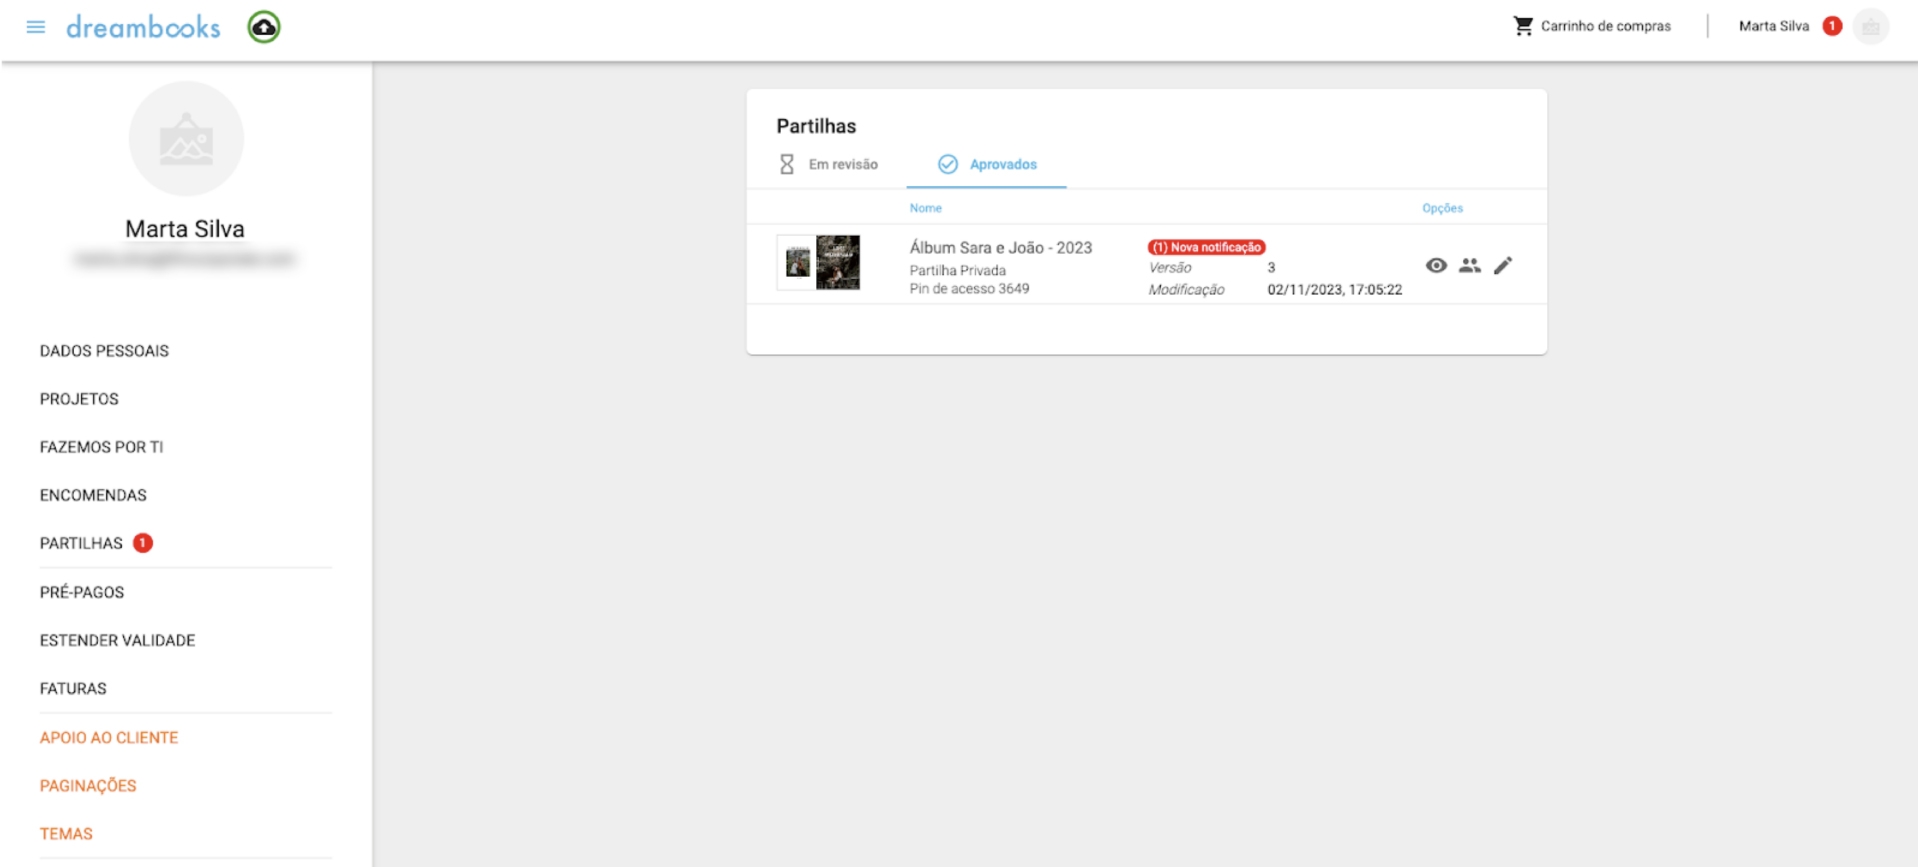This screenshot has height=867, width=1918.
Task: Click the profile picture placeholder in sidebar
Action: pyautogui.click(x=186, y=139)
